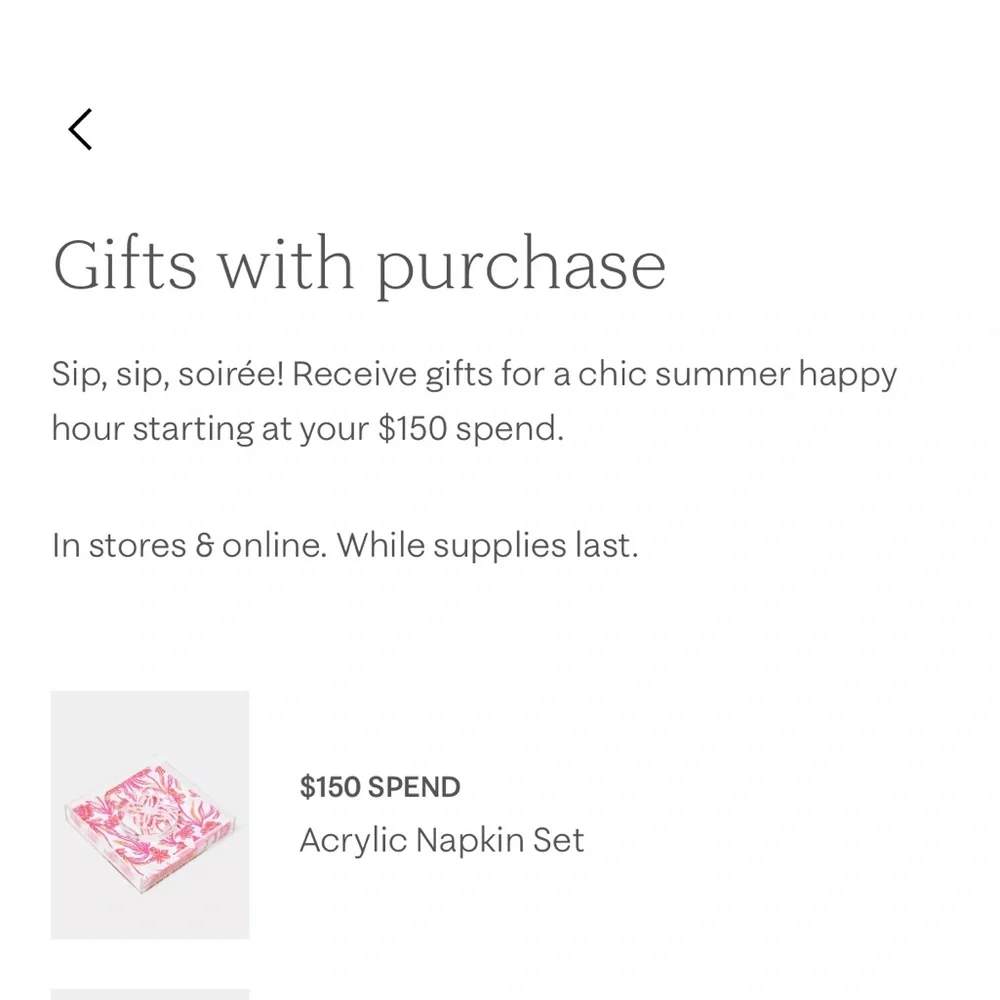
Task: Tap the "hour starting at your" text
Action: click(x=210, y=429)
